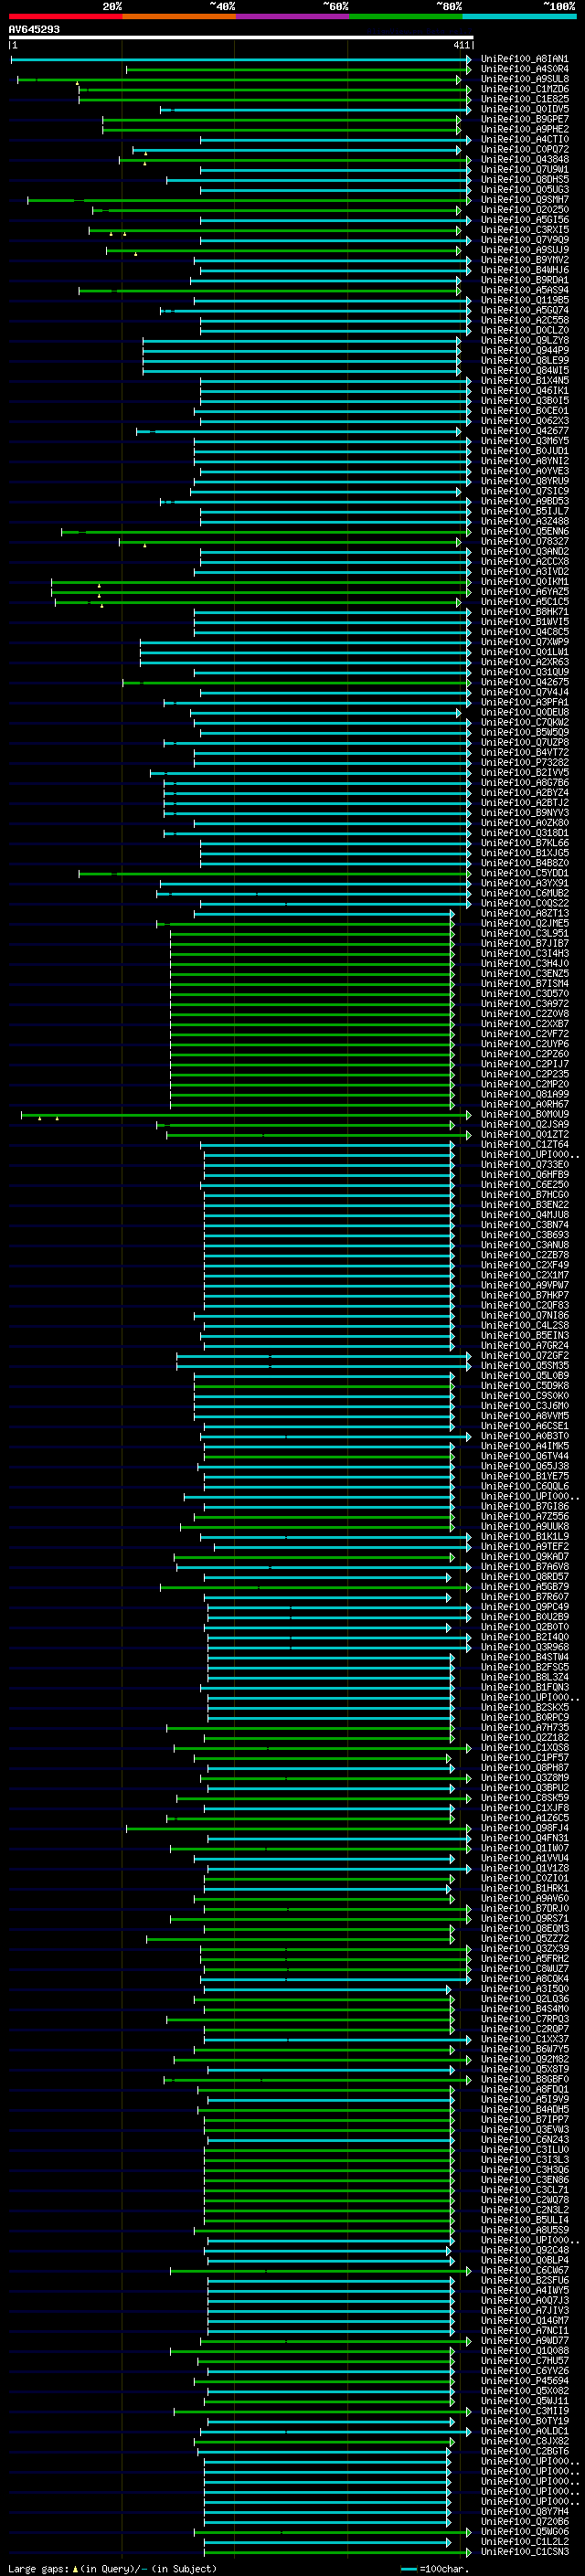Screen dimensions: 585x2576
Task: Open the UniRef100_A8IAN1 hit label
Action: click(x=525, y=59)
